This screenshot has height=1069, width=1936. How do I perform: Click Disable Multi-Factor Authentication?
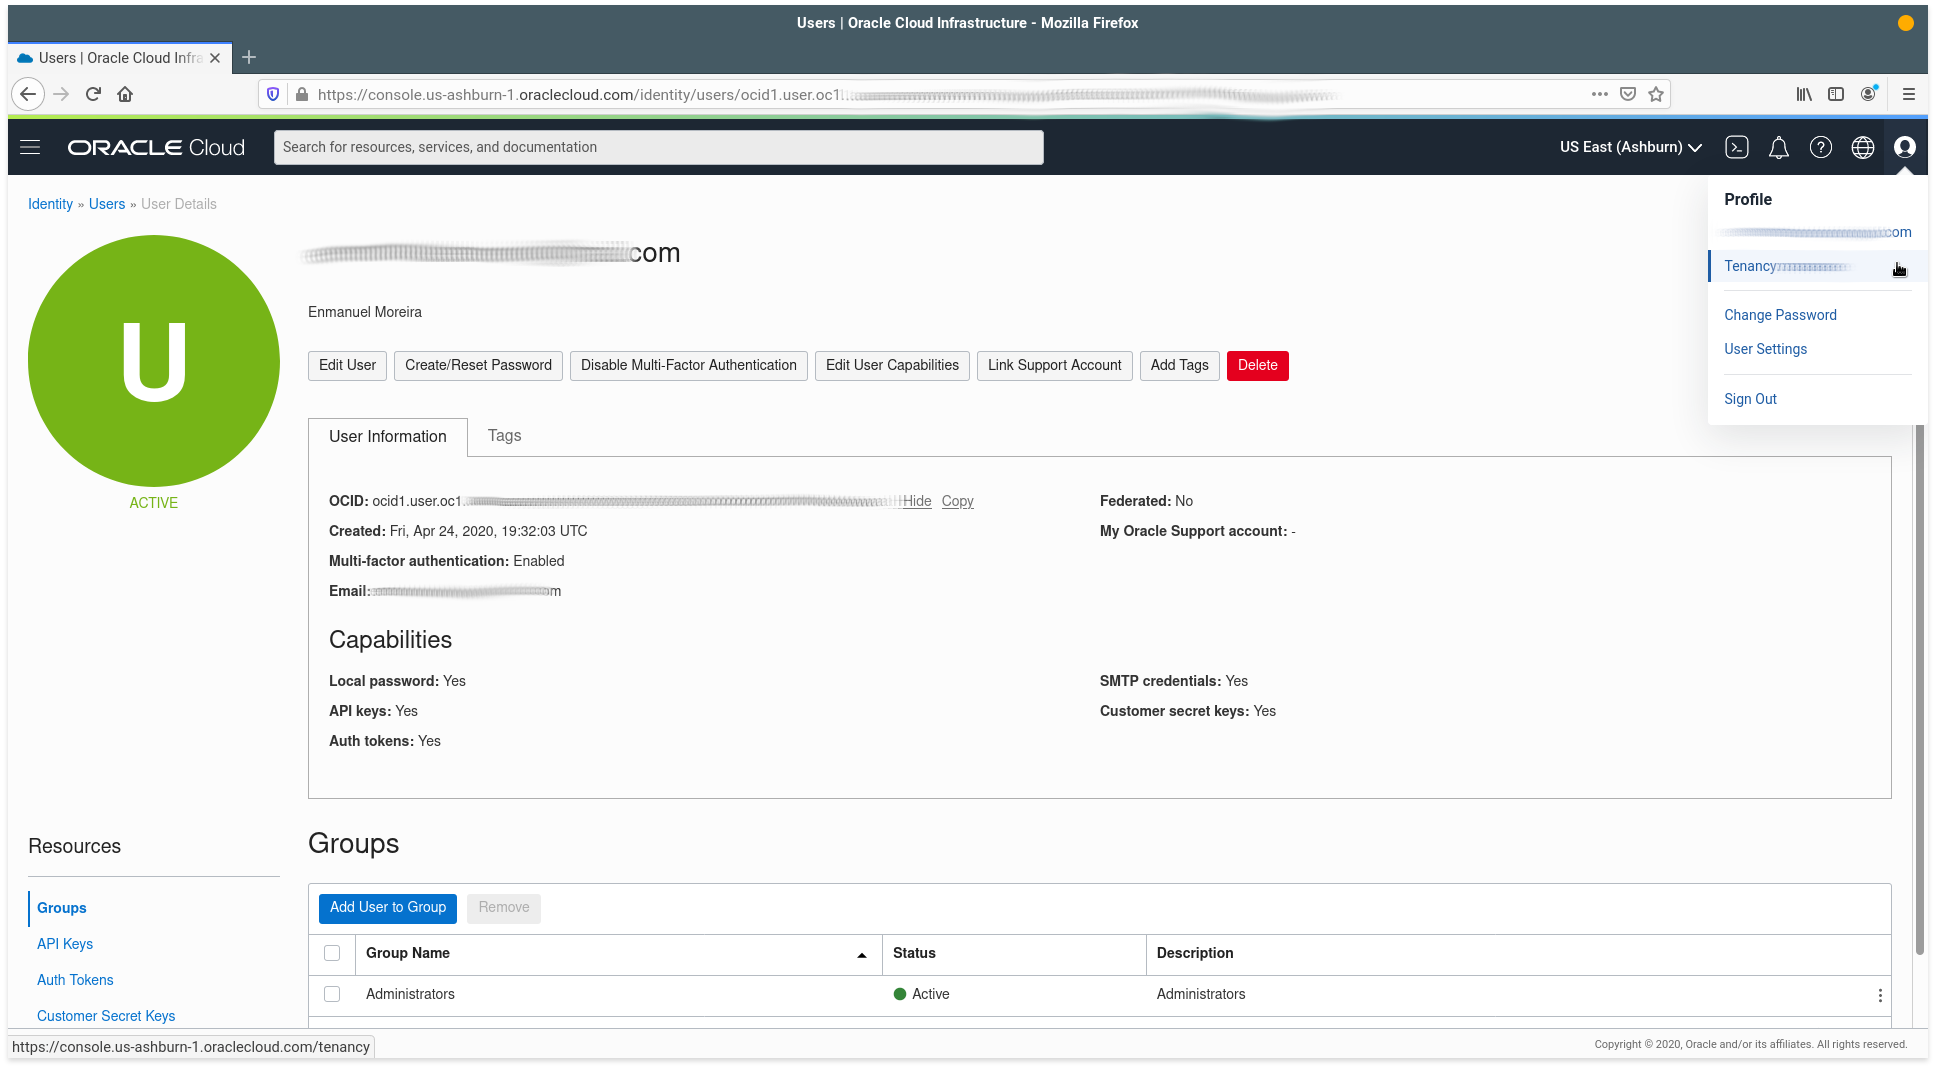(689, 366)
